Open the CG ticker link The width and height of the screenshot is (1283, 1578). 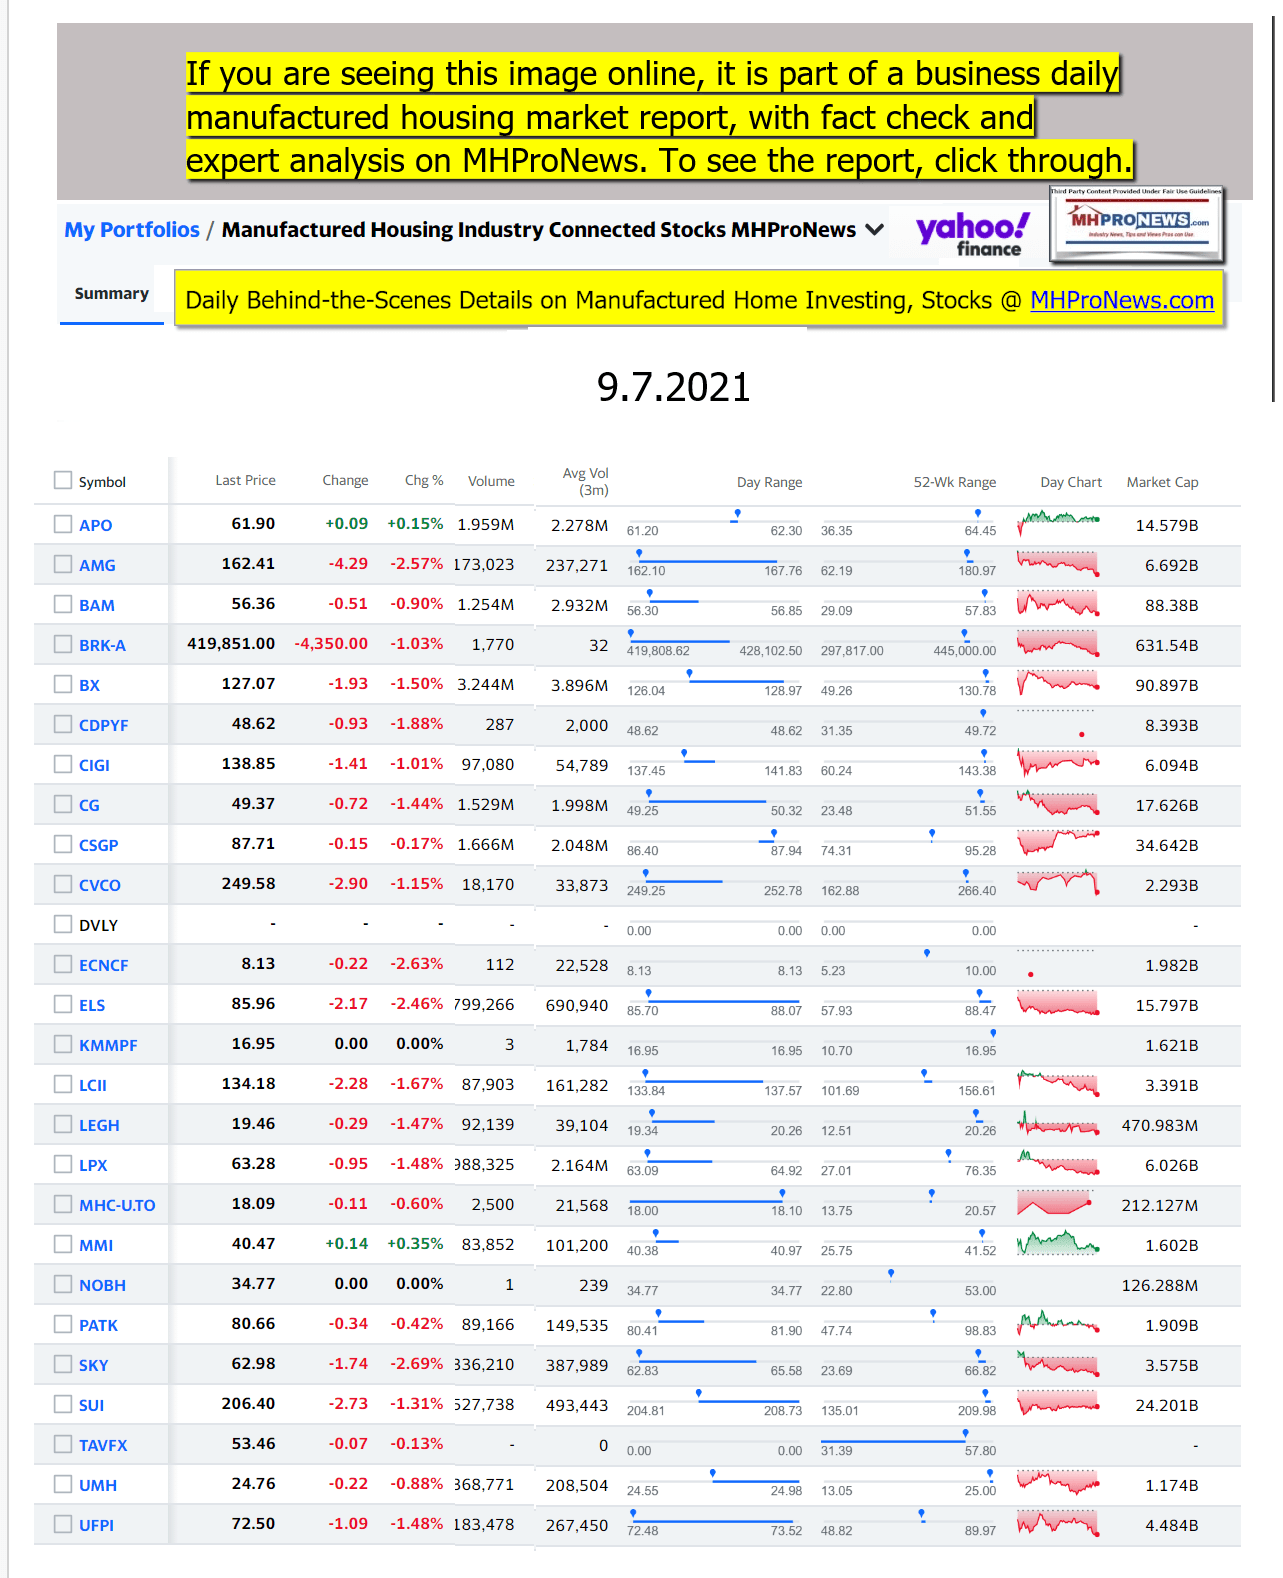click(x=89, y=805)
